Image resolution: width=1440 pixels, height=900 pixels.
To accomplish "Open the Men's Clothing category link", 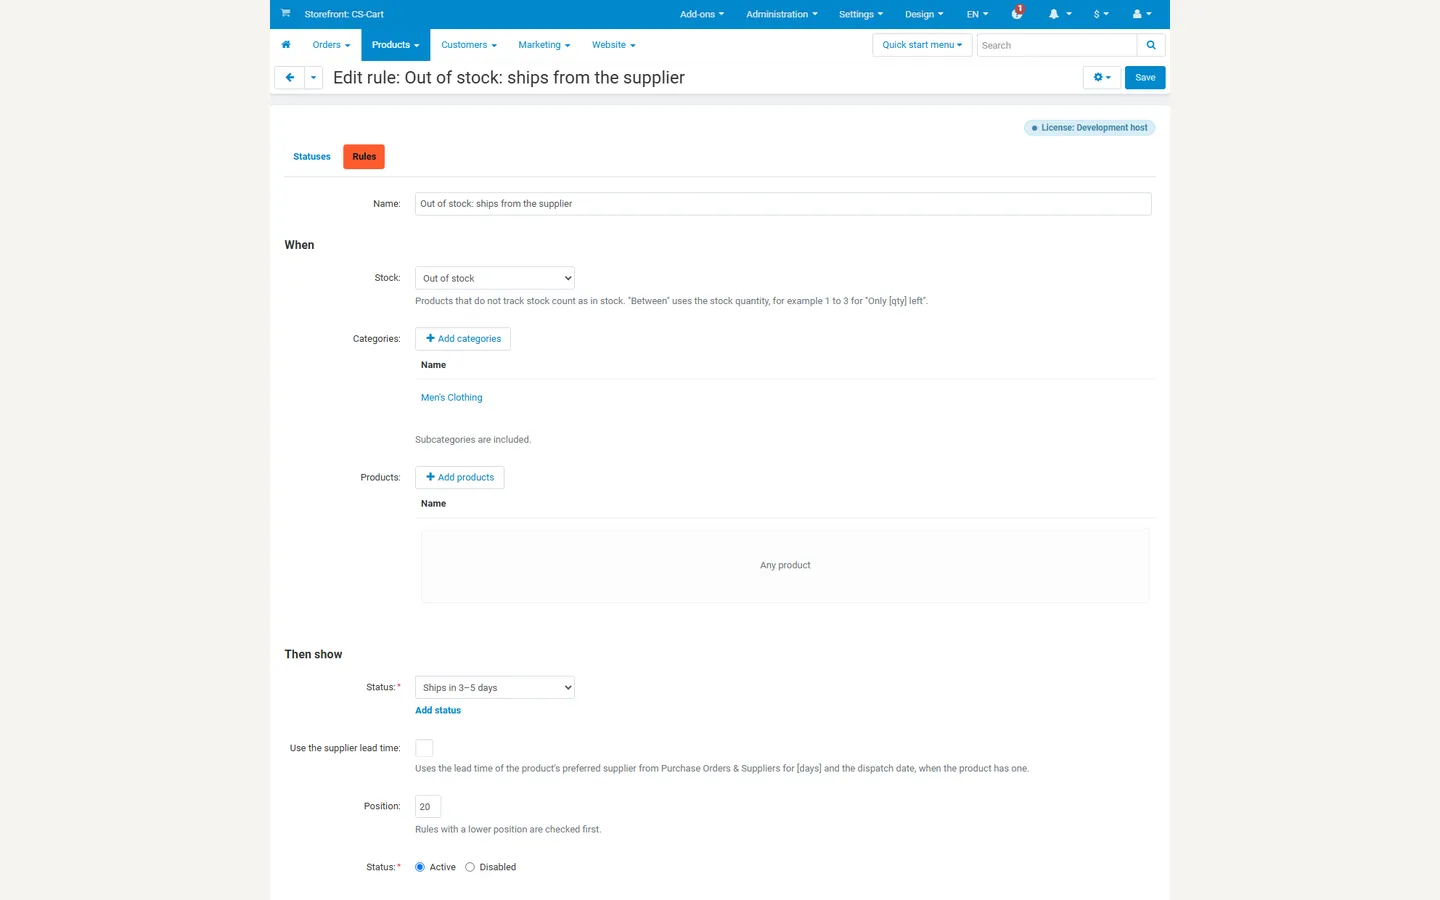I will coord(452,398).
